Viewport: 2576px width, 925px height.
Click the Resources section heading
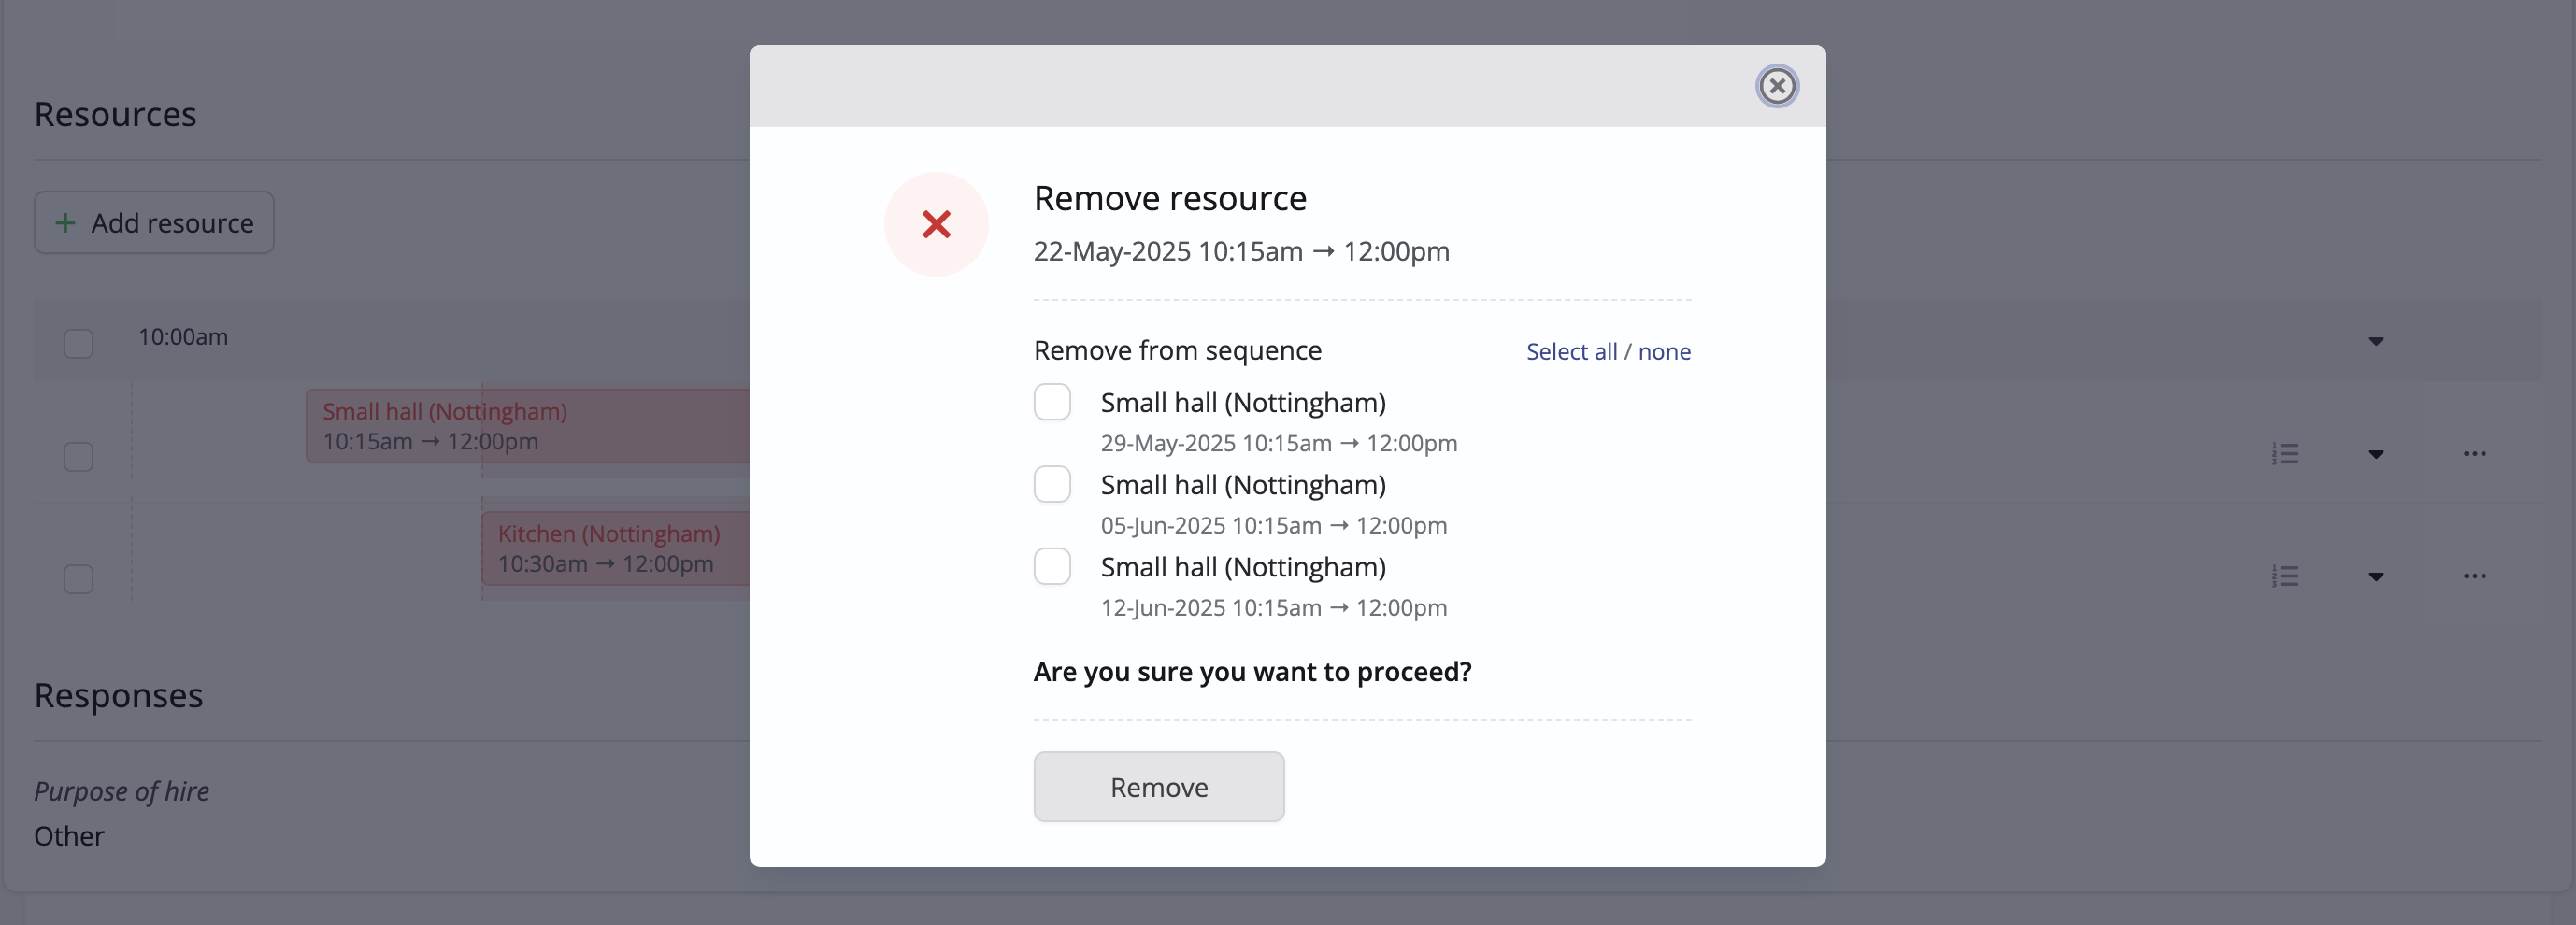115,114
